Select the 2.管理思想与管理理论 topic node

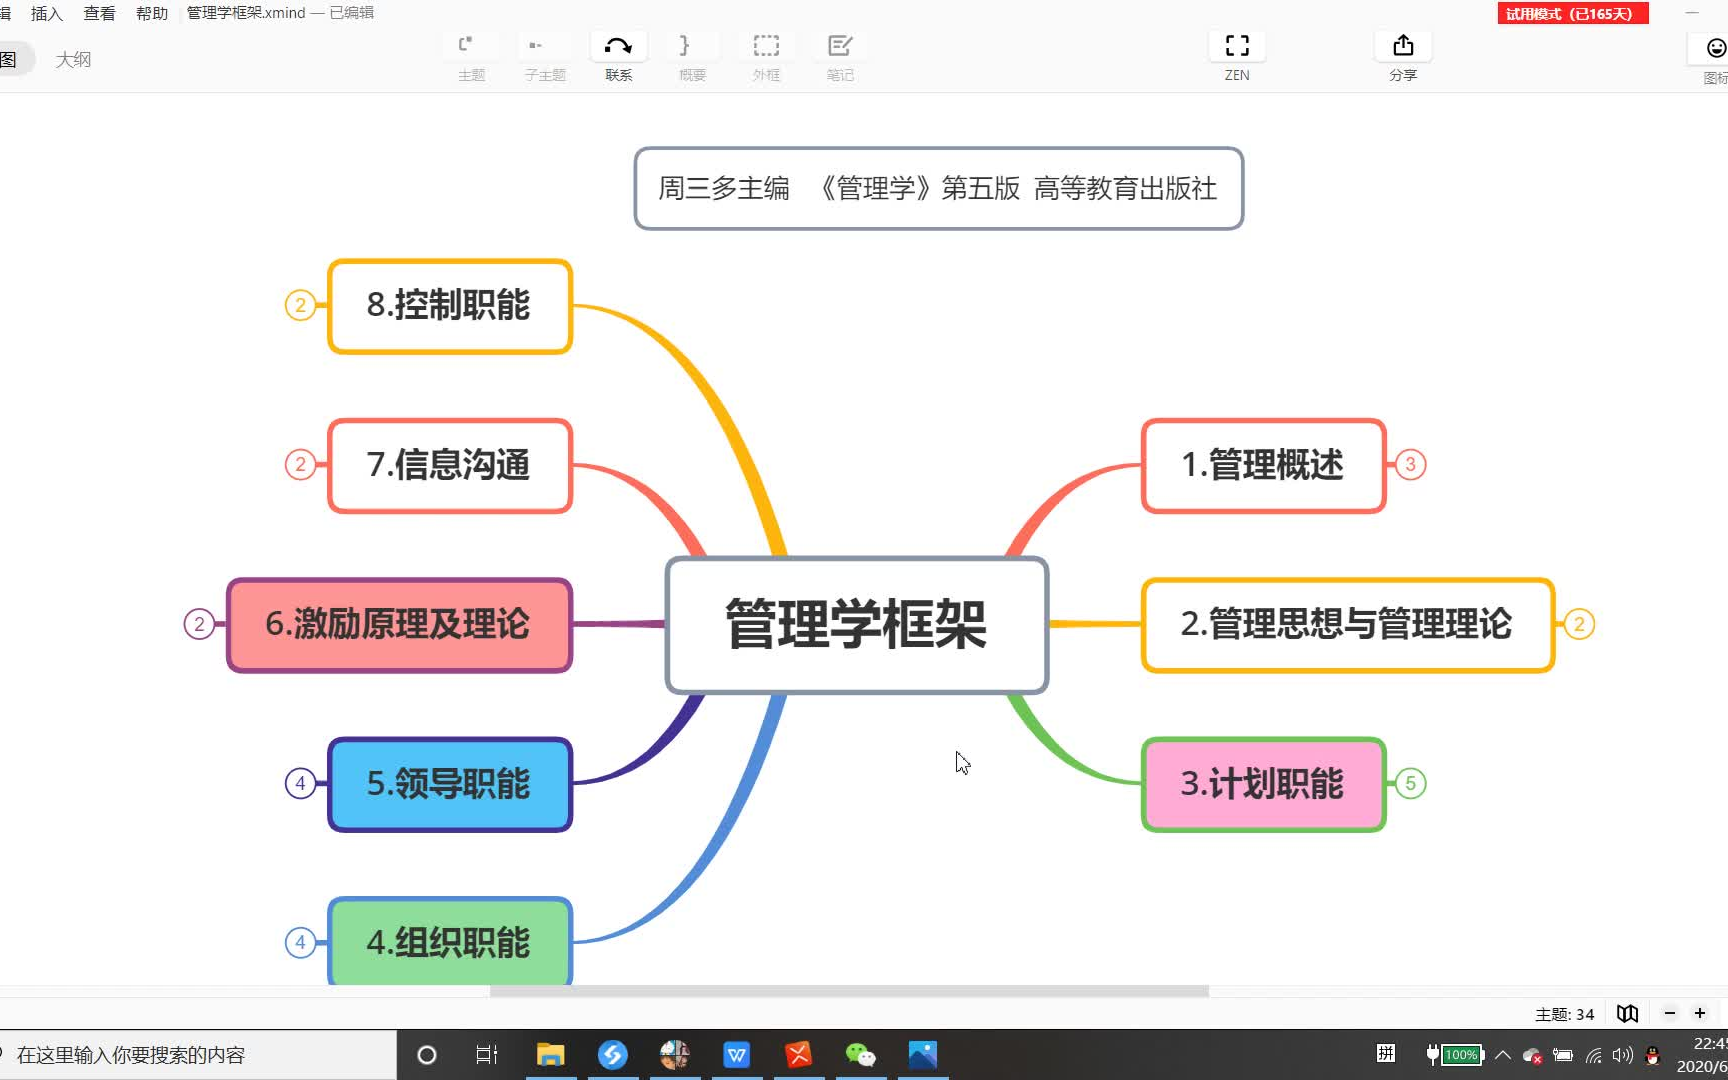pyautogui.click(x=1348, y=625)
